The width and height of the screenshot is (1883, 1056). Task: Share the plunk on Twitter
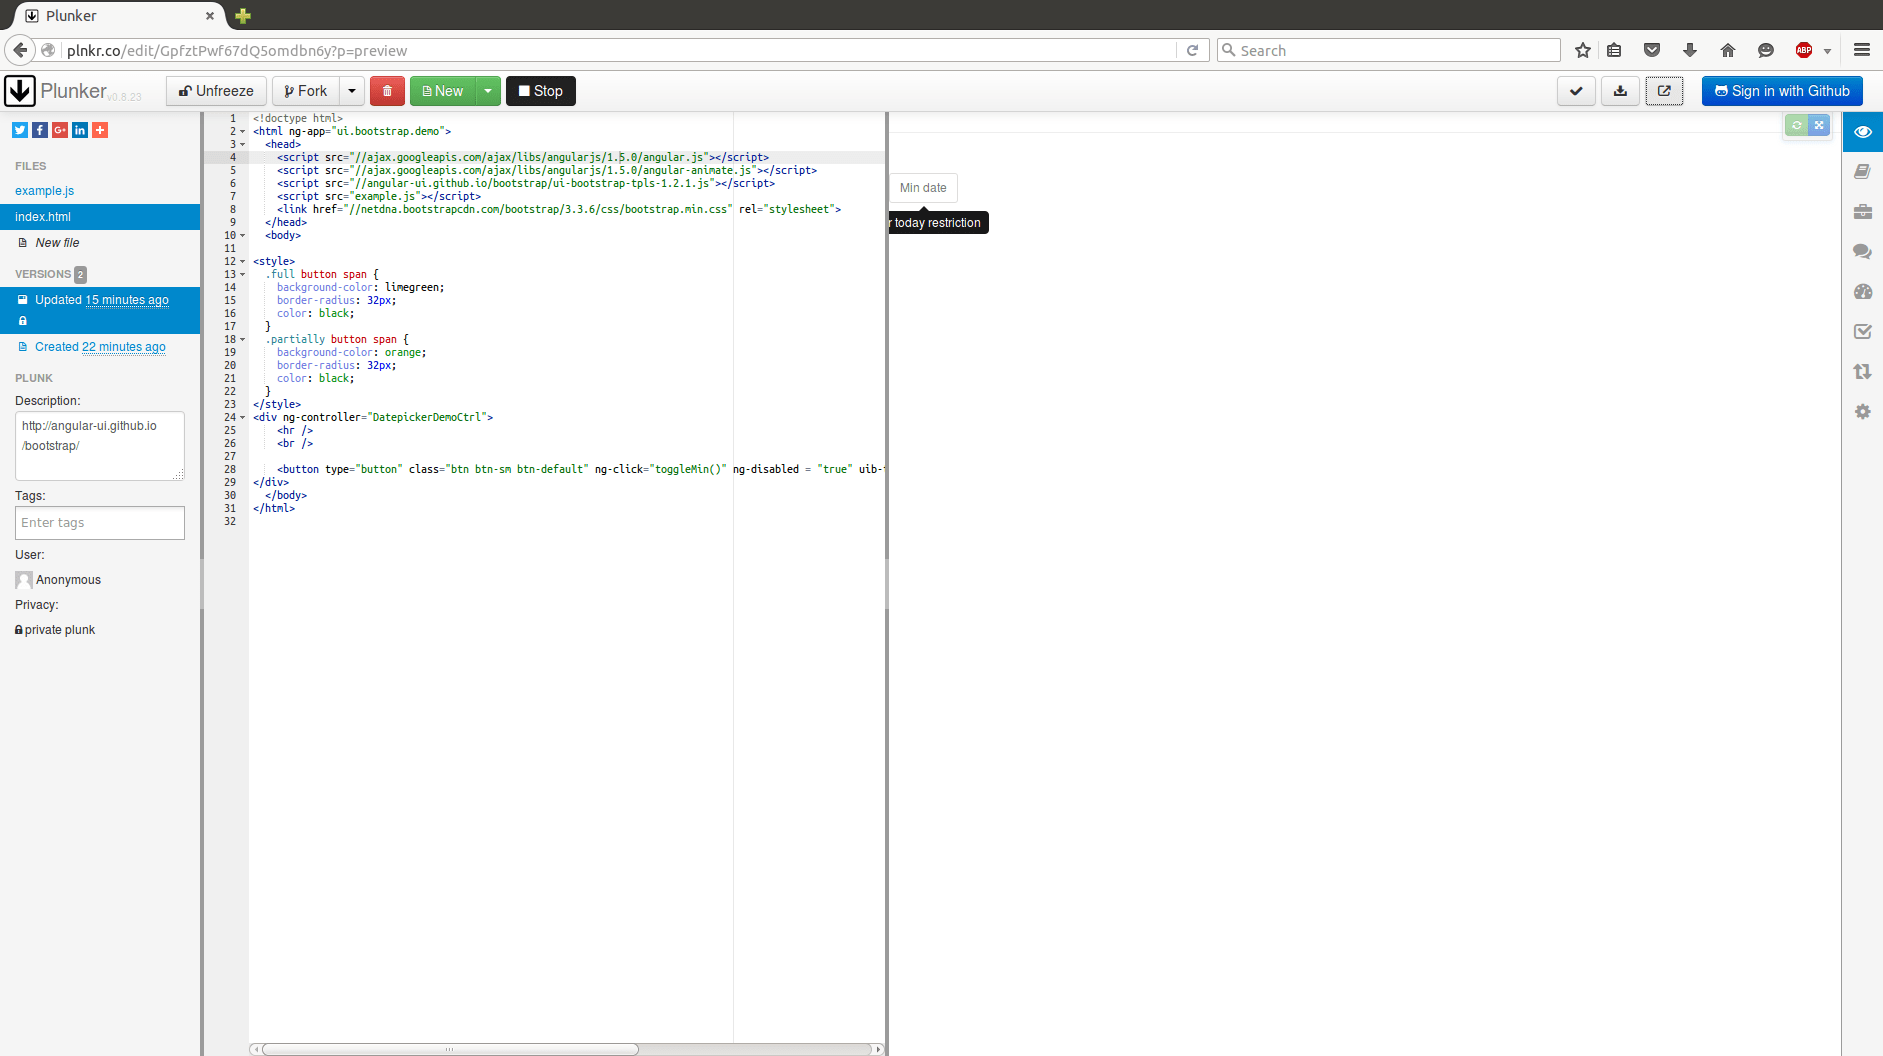[18, 130]
